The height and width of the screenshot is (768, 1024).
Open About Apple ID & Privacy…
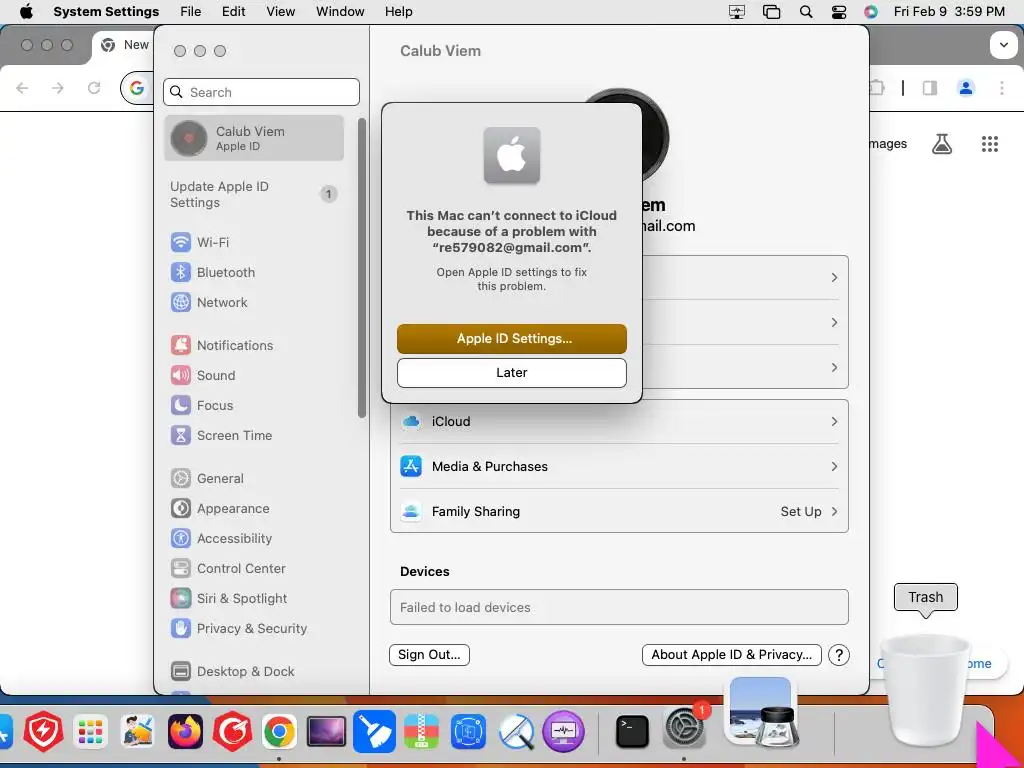pos(731,655)
